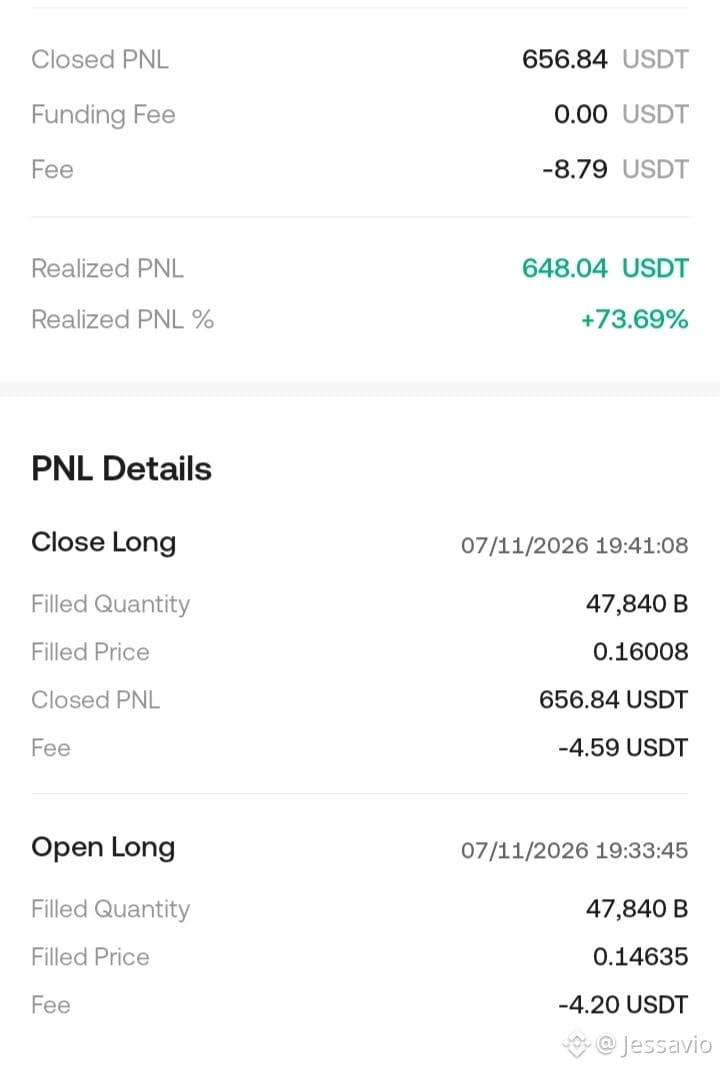Tap the Realized PNL % label
Screen dimensions: 720x1069
pyautogui.click(x=123, y=319)
